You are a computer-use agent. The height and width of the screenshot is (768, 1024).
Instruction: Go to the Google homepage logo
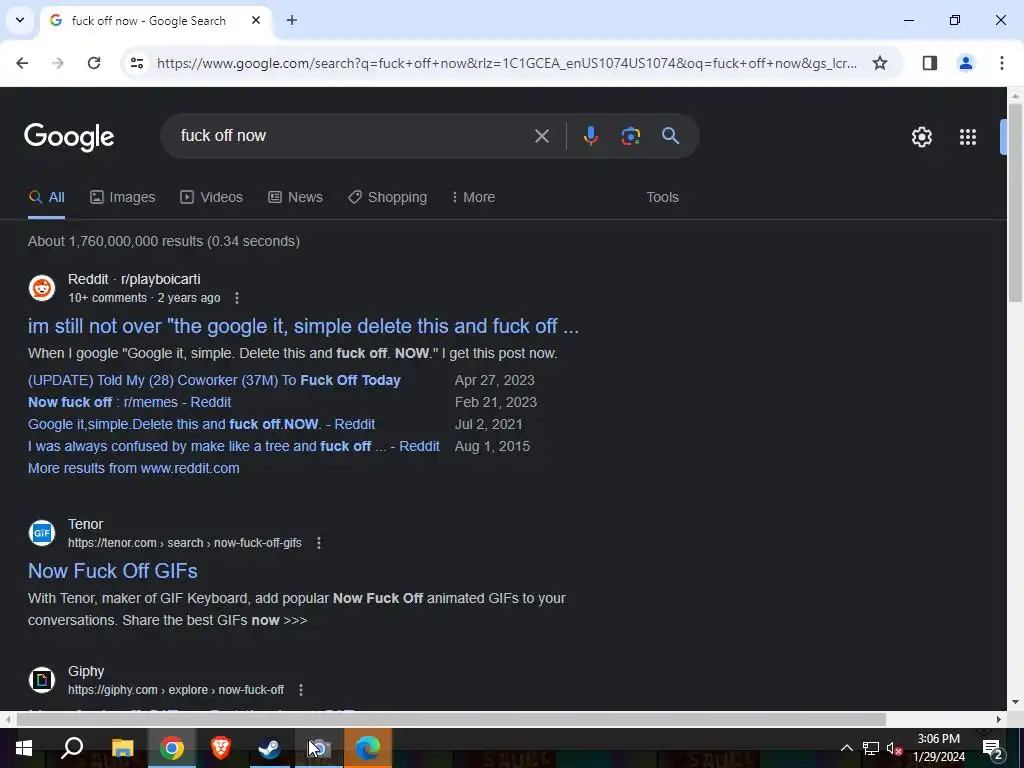tap(69, 137)
